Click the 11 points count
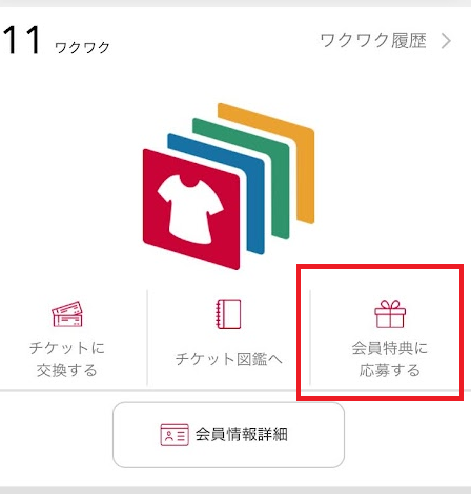Screen dimensions: 471x494 22,40
